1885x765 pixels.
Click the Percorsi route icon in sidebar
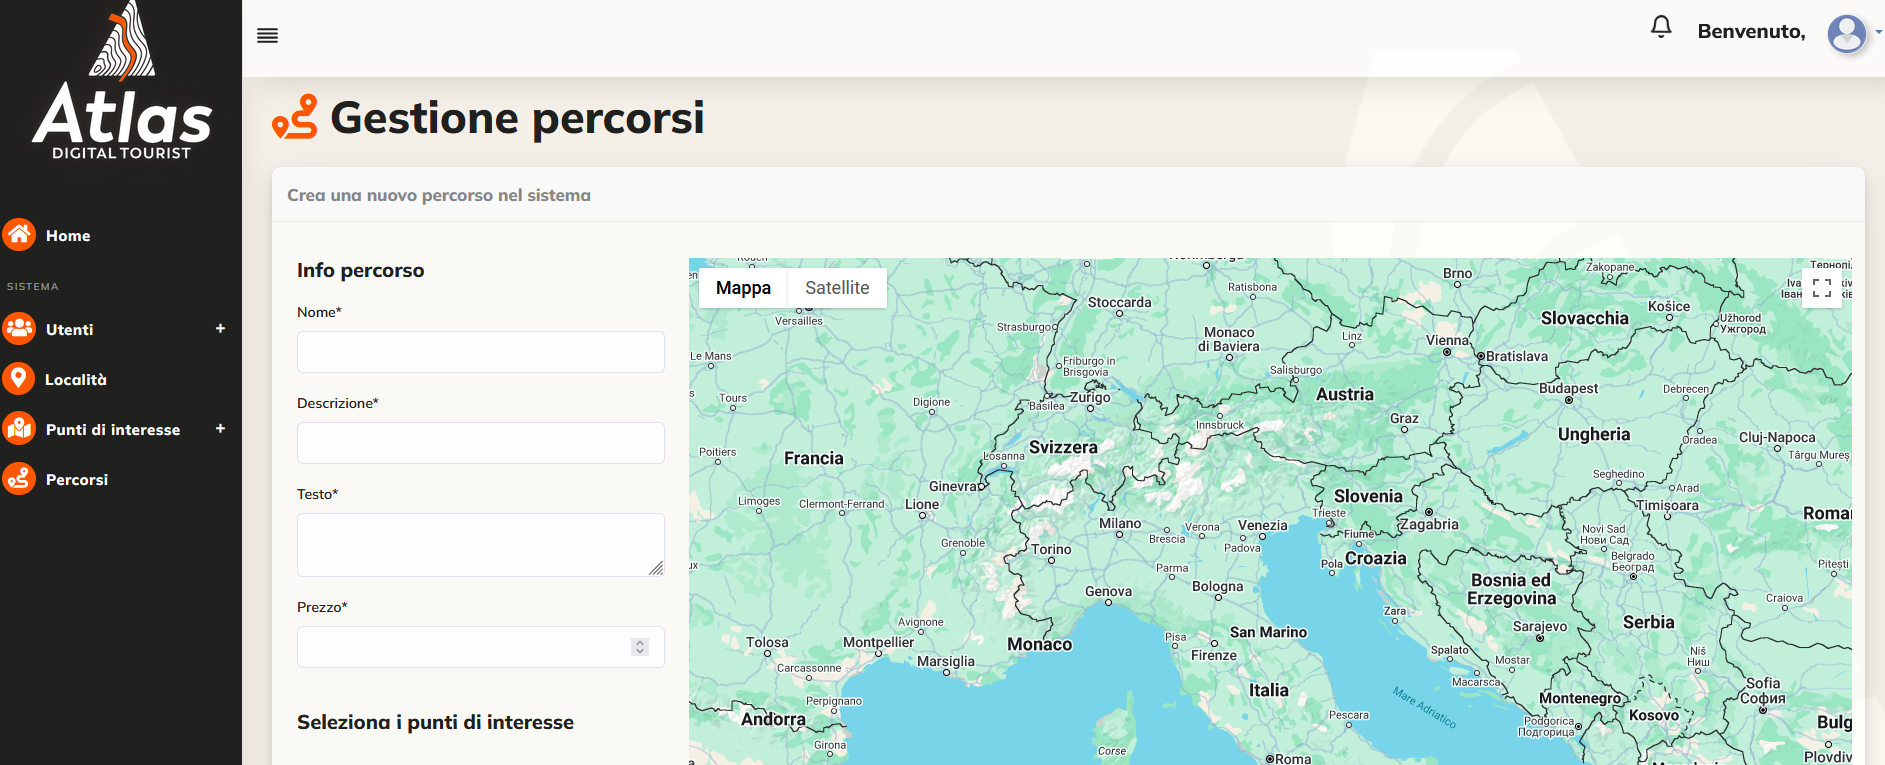19,479
